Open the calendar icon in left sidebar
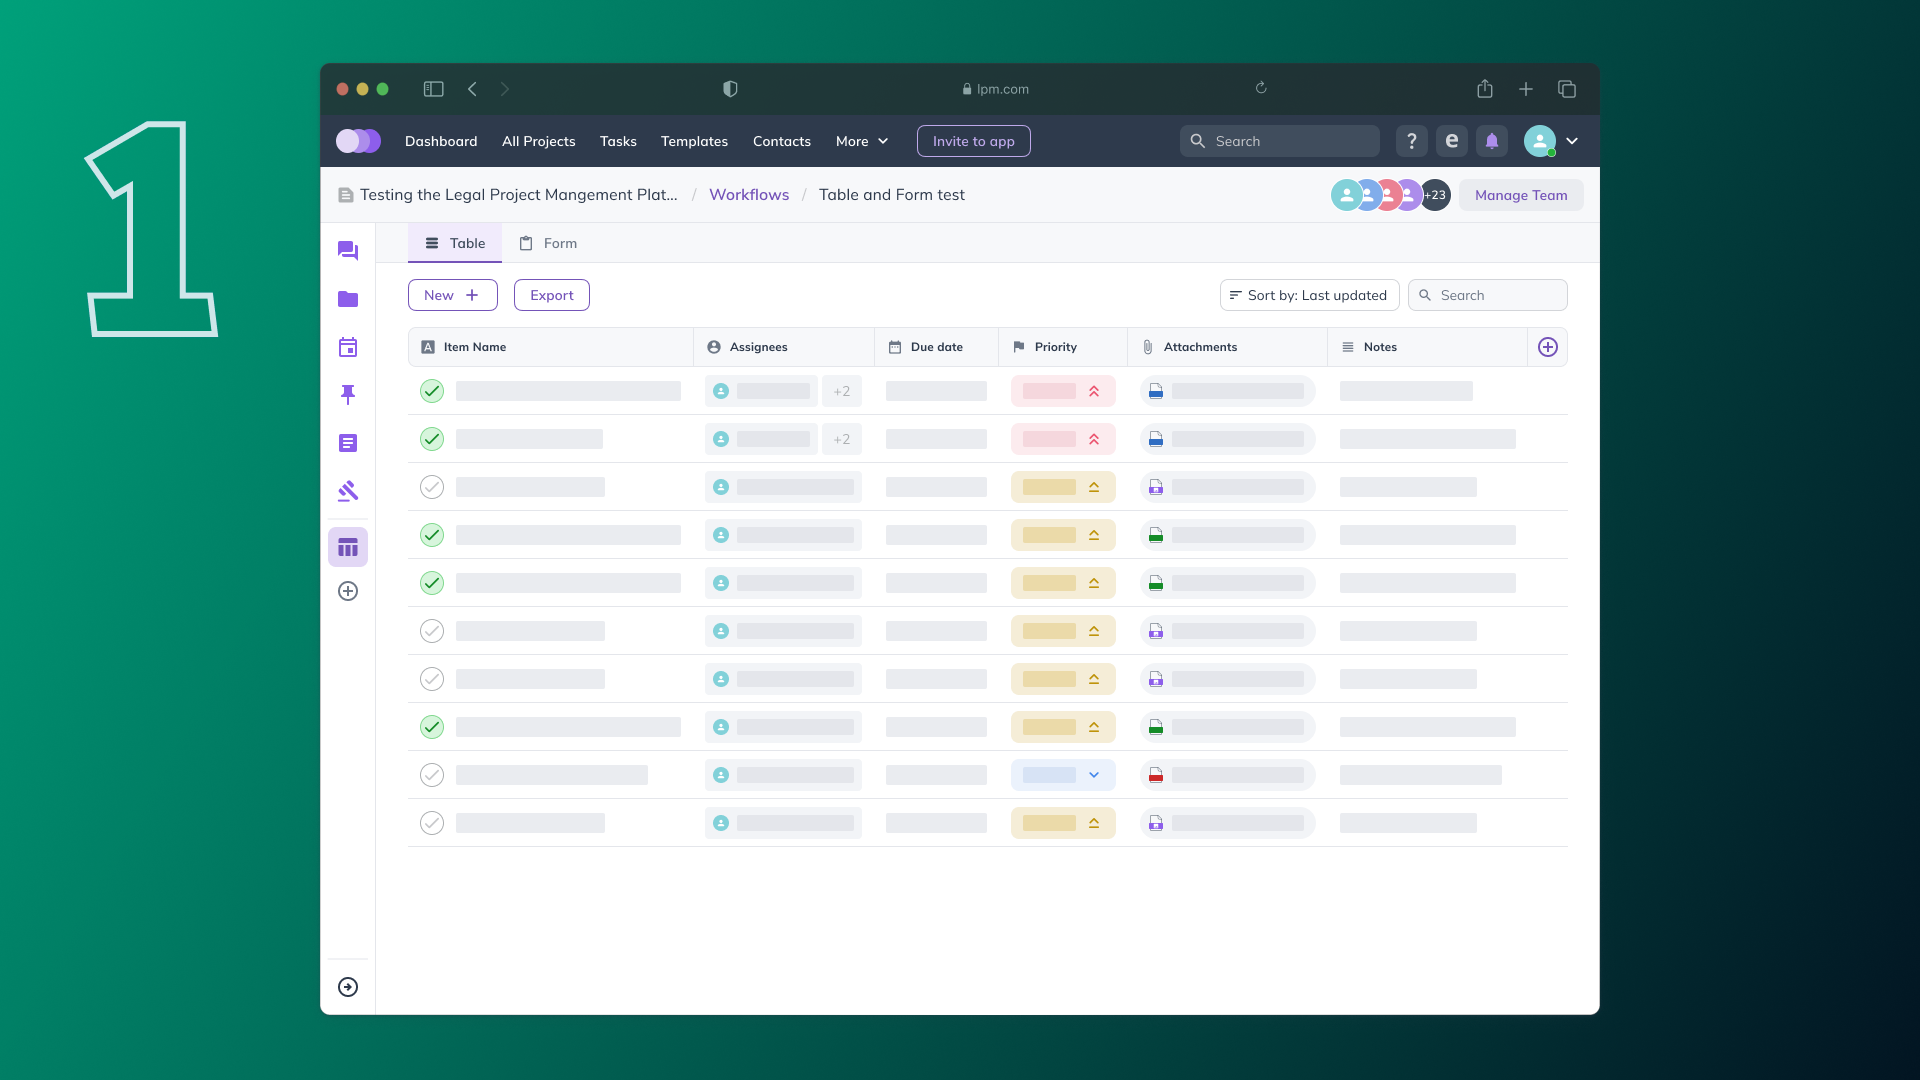Viewport: 1920px width, 1080px height. click(348, 347)
